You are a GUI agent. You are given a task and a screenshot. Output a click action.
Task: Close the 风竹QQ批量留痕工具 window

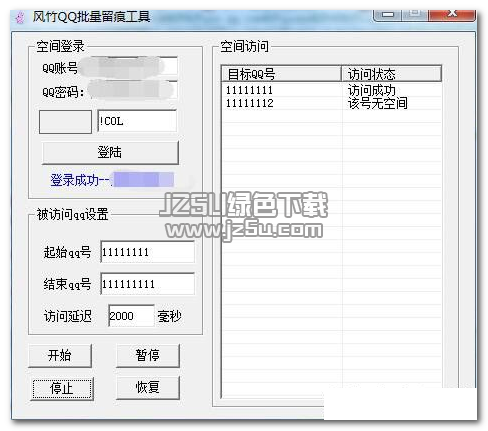coord(452,15)
